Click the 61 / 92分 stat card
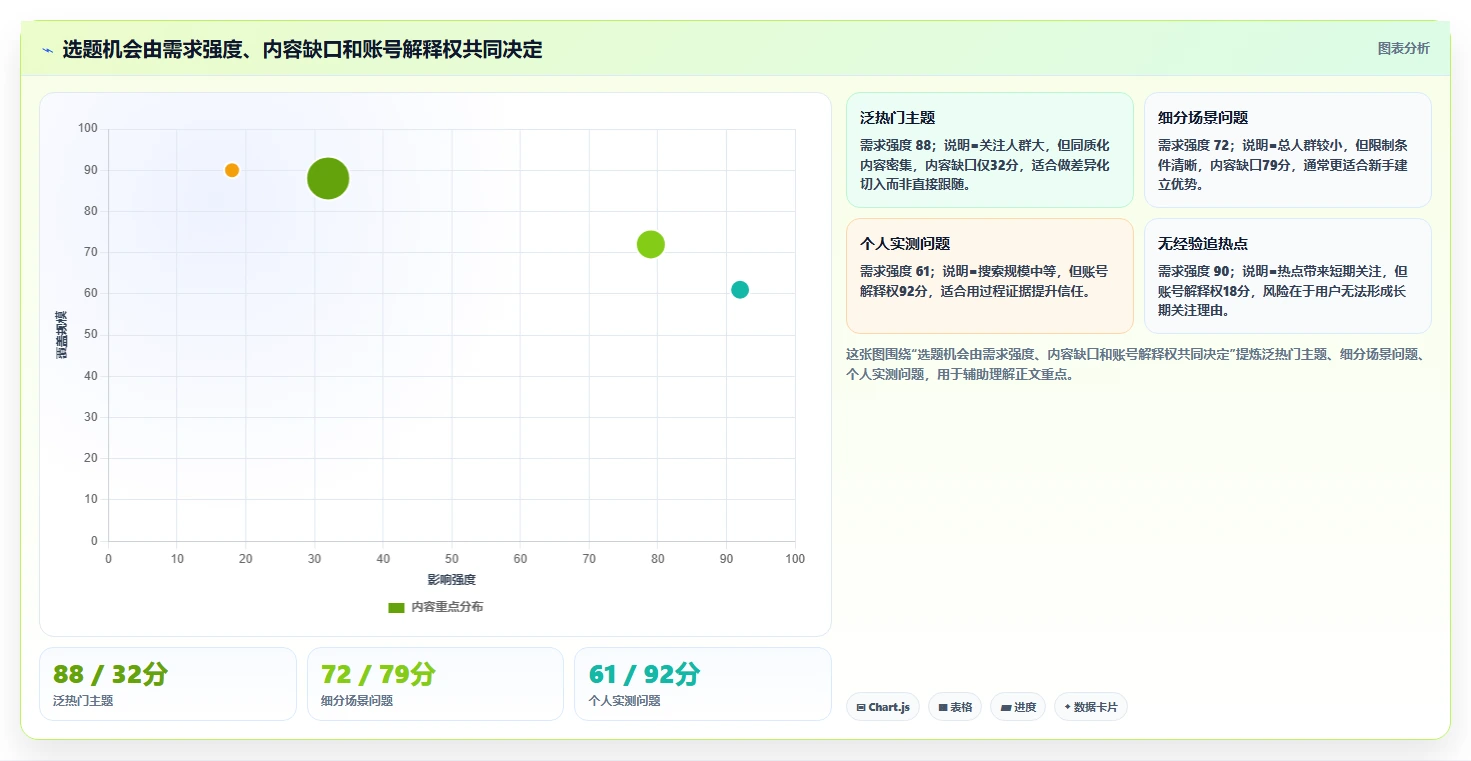The height and width of the screenshot is (761, 1471). [703, 684]
